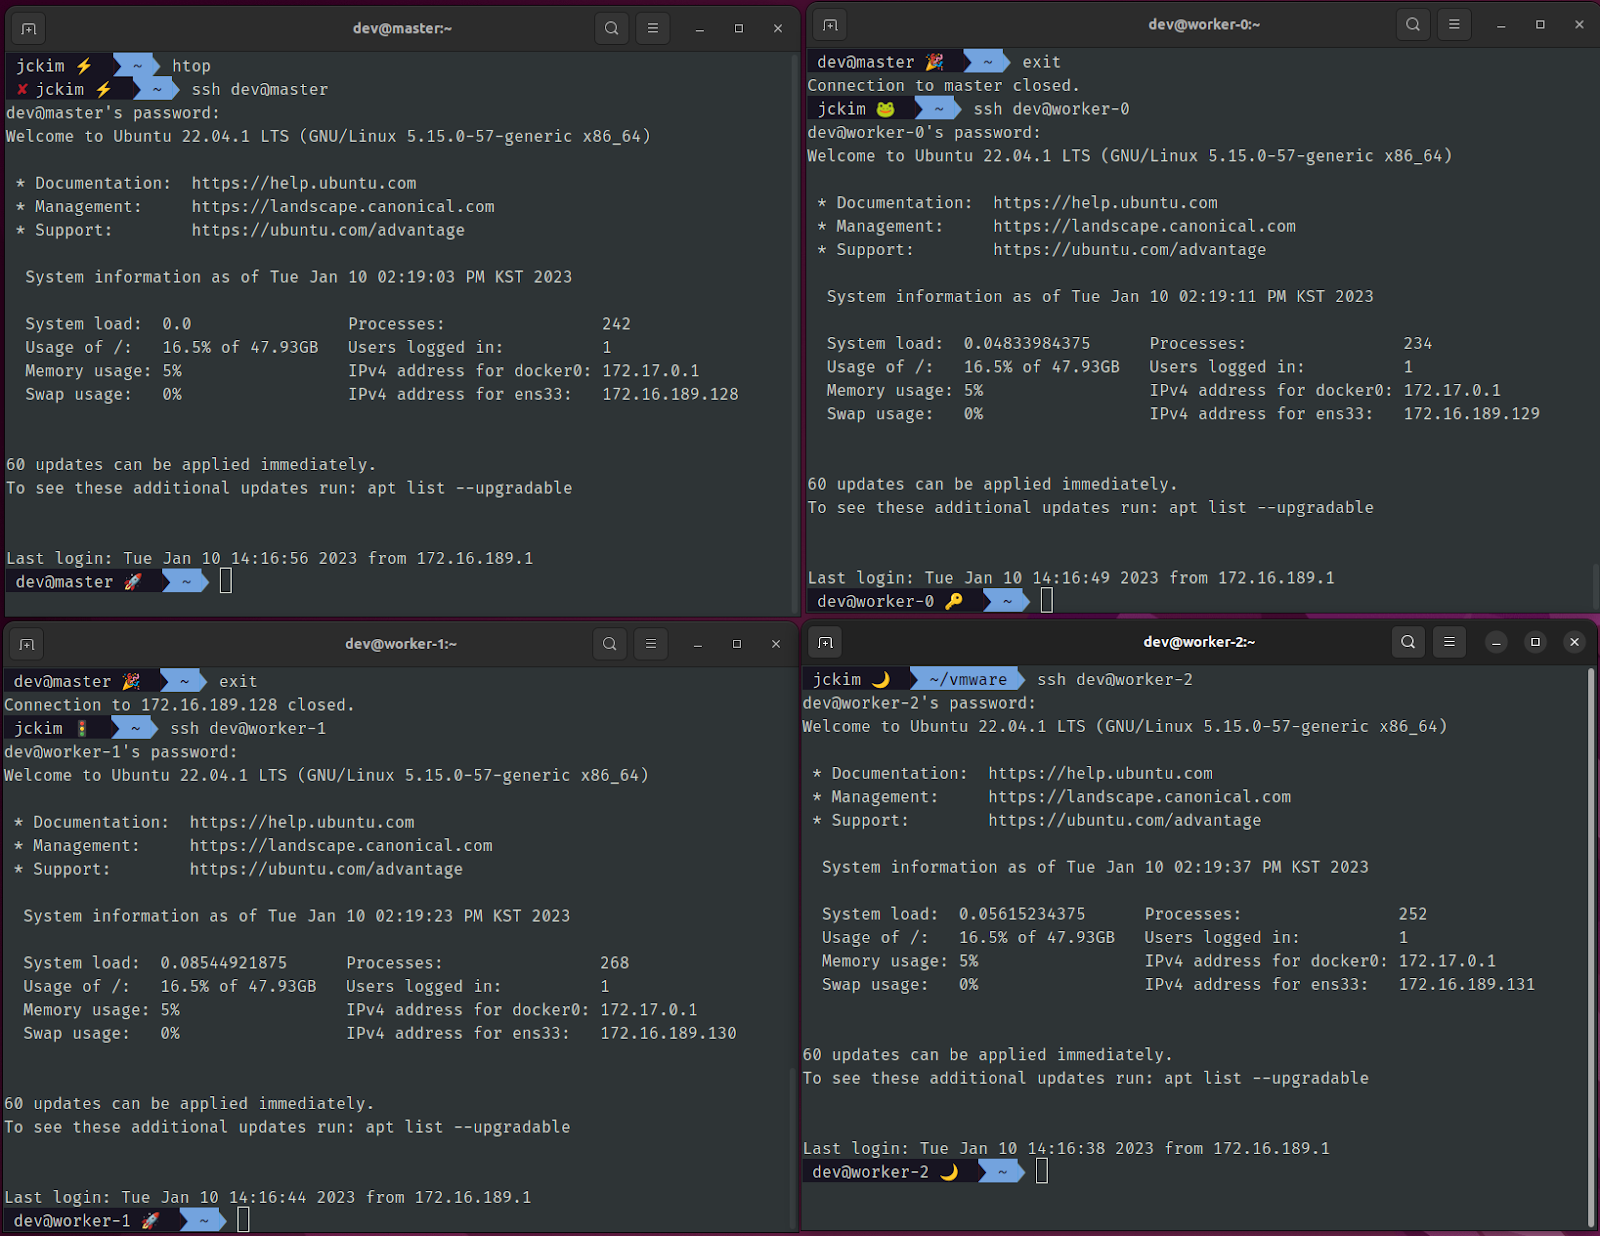
Task: Open help.ubuntu.com link in dev@worker-1 terminal
Action: (302, 822)
